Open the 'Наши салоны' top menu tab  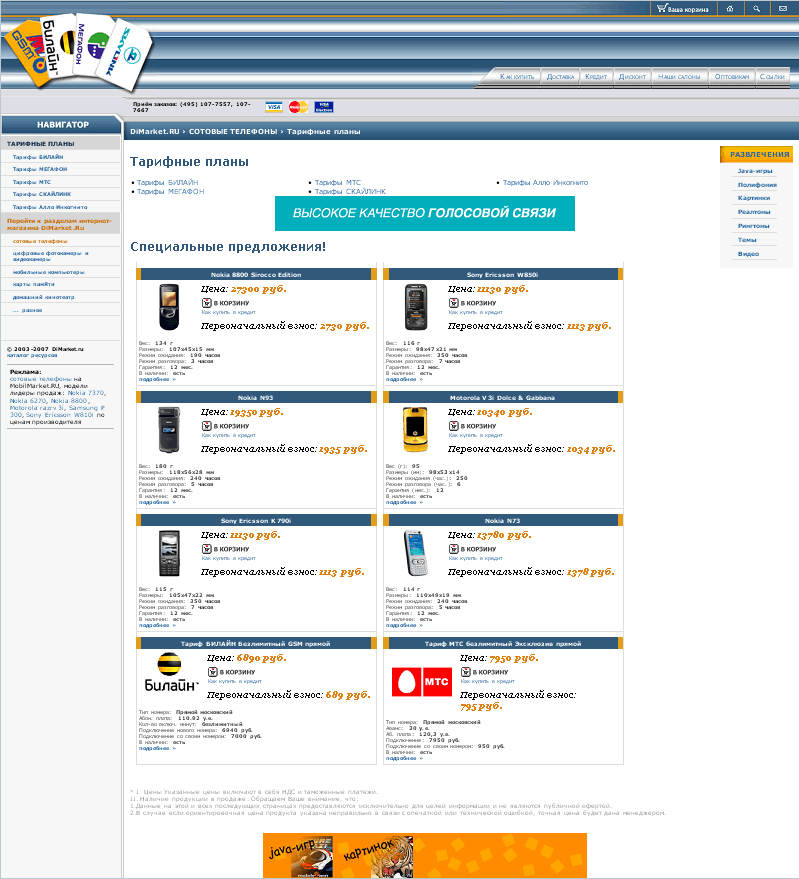tap(679, 77)
